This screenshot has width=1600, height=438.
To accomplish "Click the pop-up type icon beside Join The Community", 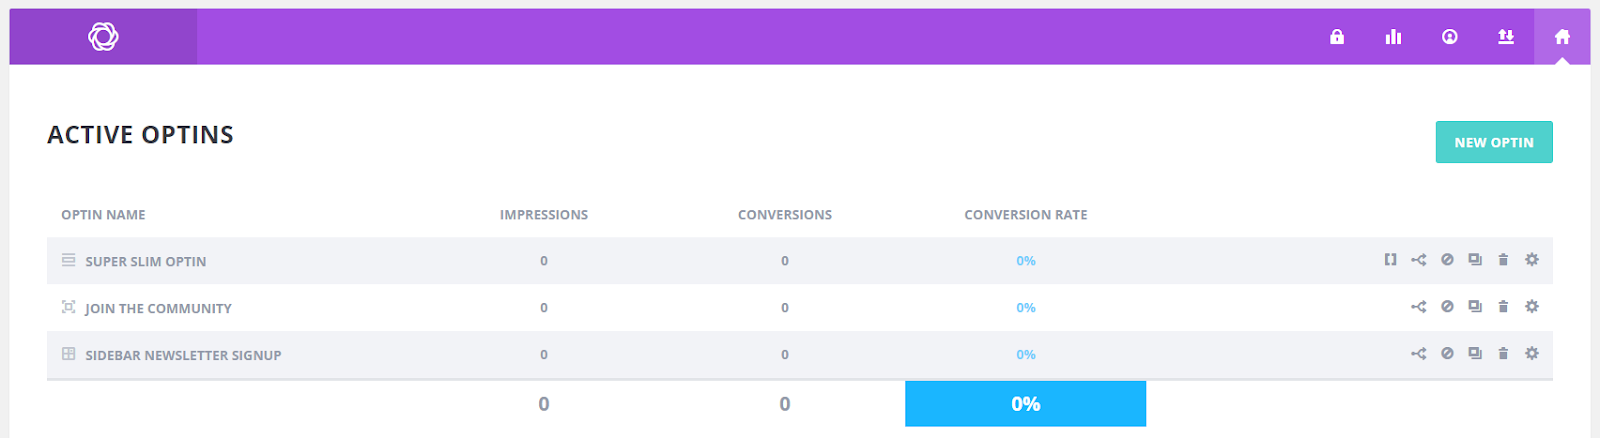I will tap(68, 307).
